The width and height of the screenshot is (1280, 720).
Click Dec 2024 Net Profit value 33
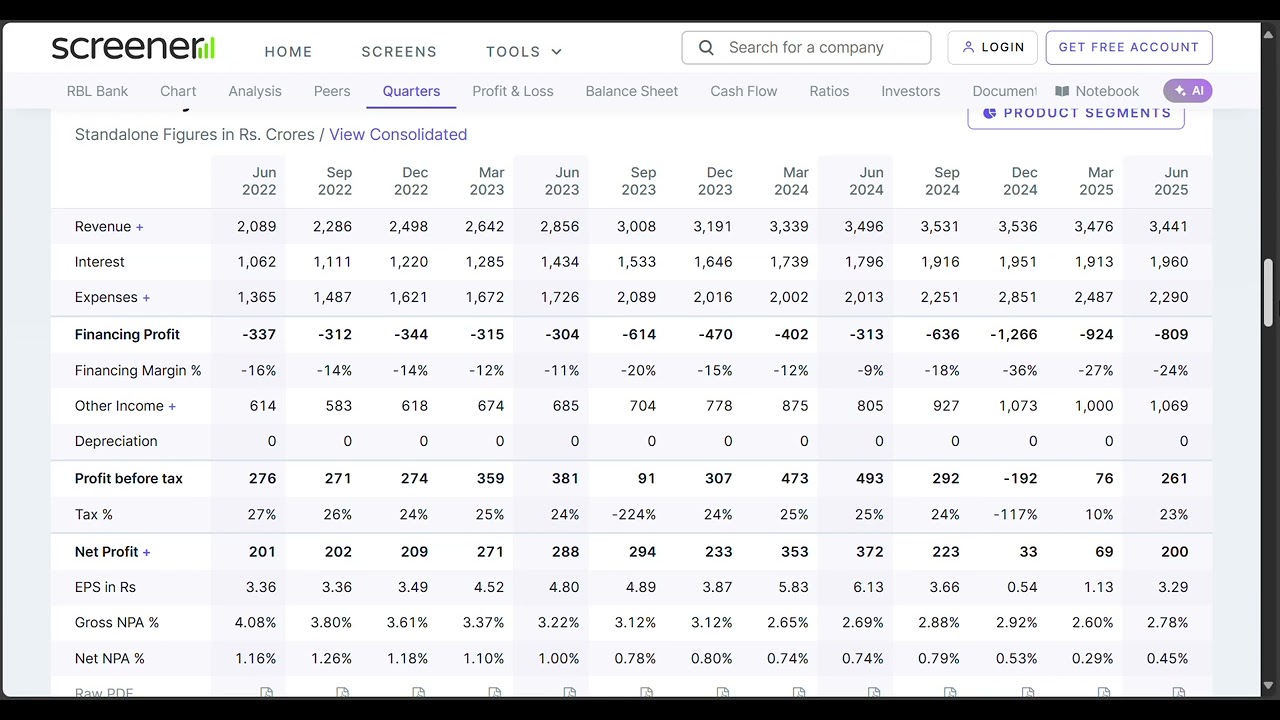[x=1029, y=551]
